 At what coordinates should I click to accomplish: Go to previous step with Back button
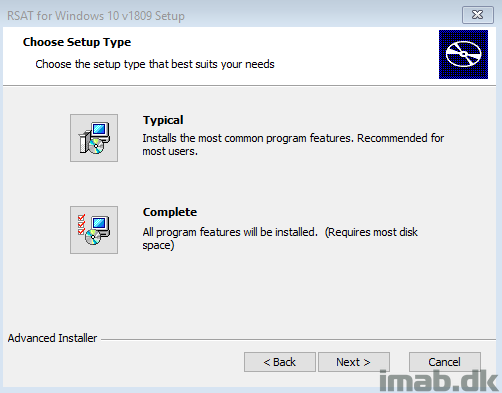click(280, 362)
